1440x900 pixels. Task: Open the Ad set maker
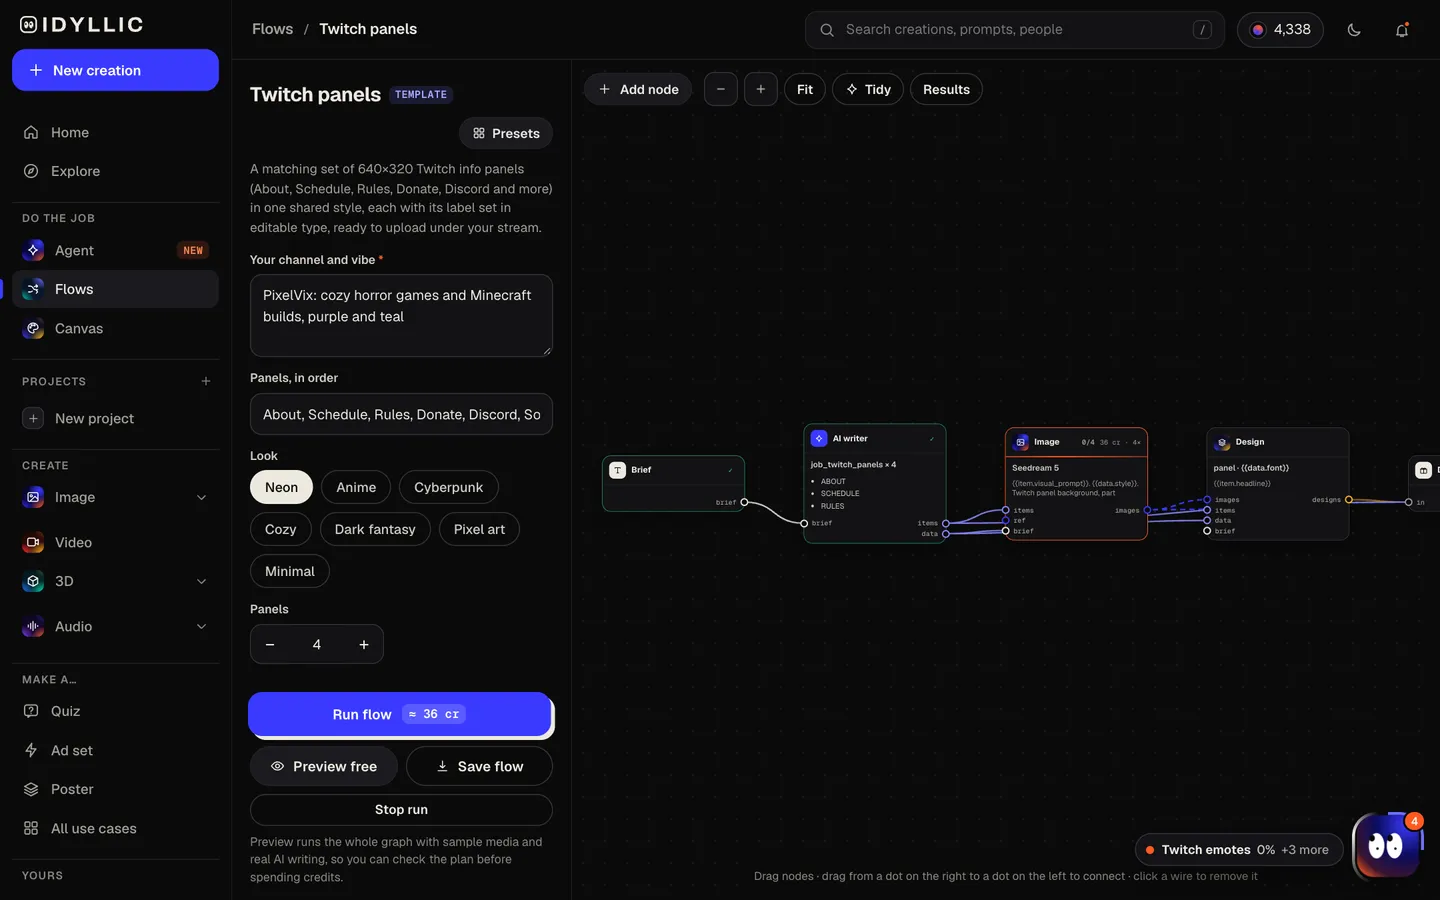[115, 750]
